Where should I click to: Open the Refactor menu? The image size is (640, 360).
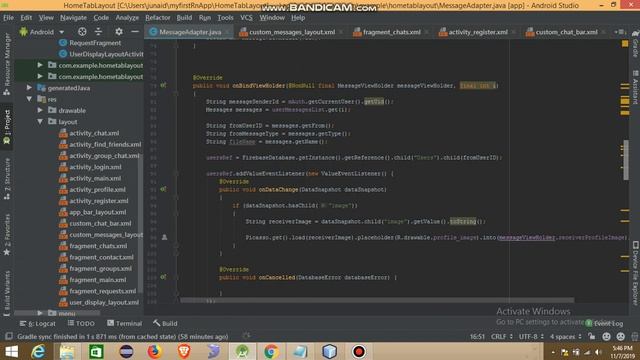point(158,18)
